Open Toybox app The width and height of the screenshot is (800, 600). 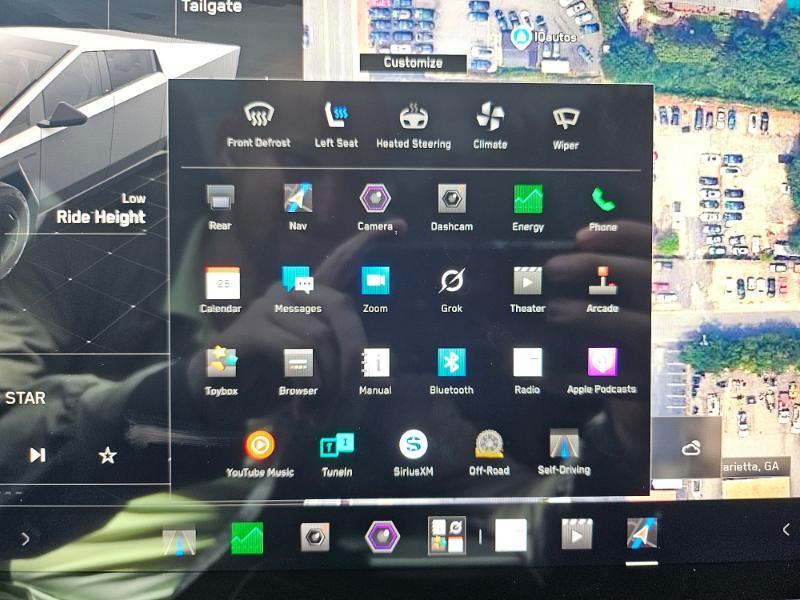click(221, 371)
